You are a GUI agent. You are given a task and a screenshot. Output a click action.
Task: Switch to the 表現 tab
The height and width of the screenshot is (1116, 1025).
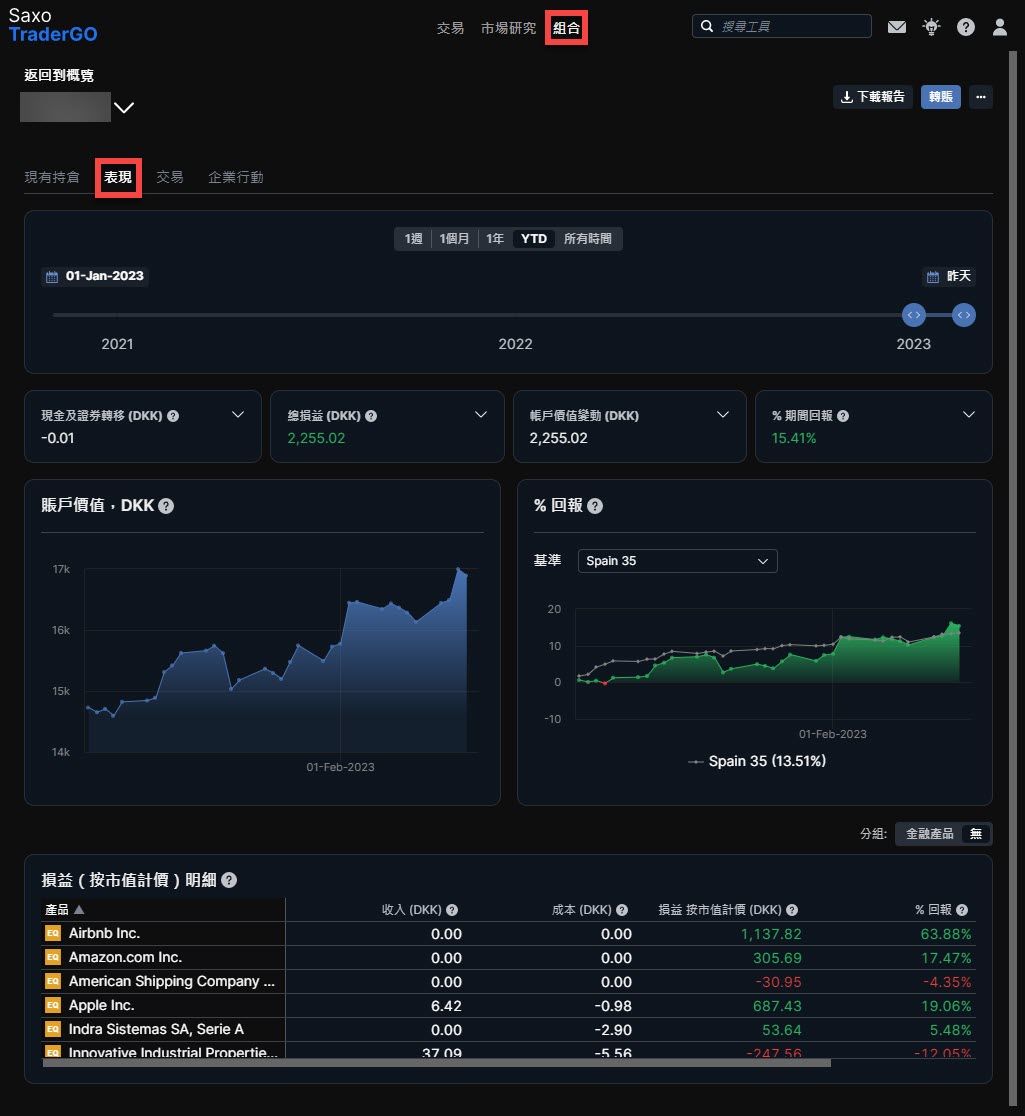[x=118, y=177]
